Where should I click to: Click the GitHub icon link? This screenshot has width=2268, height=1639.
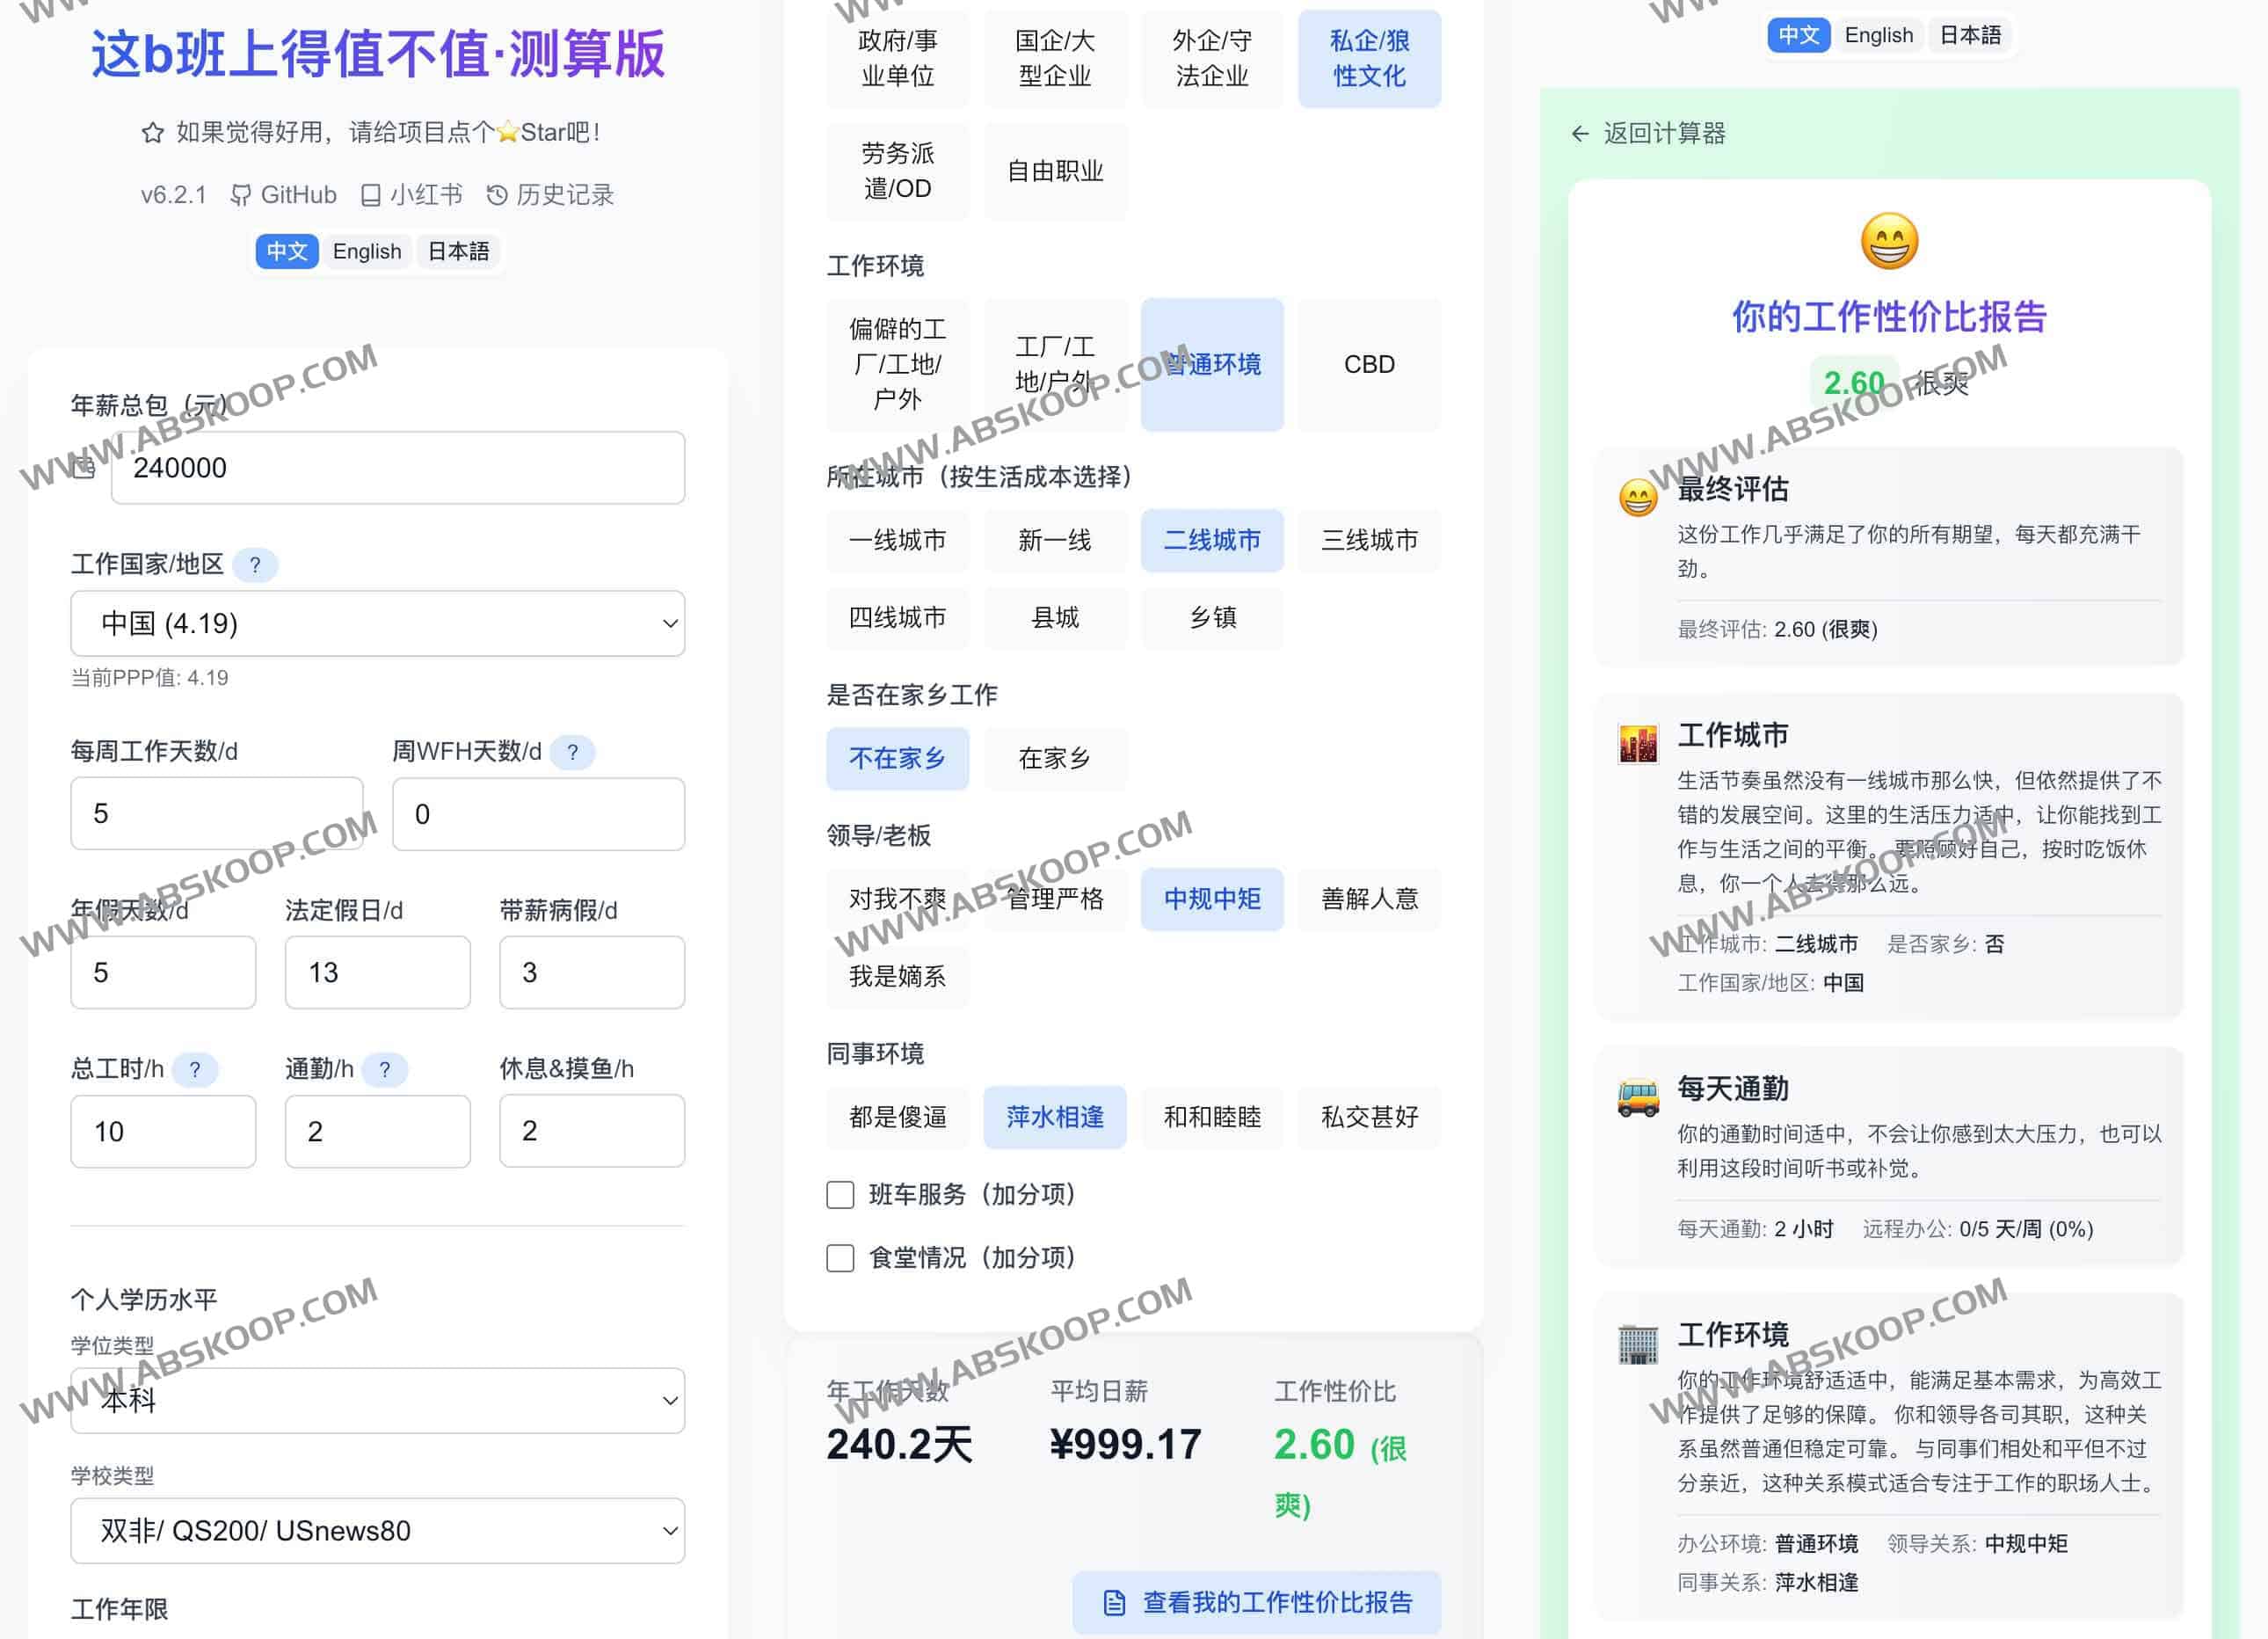click(x=241, y=195)
